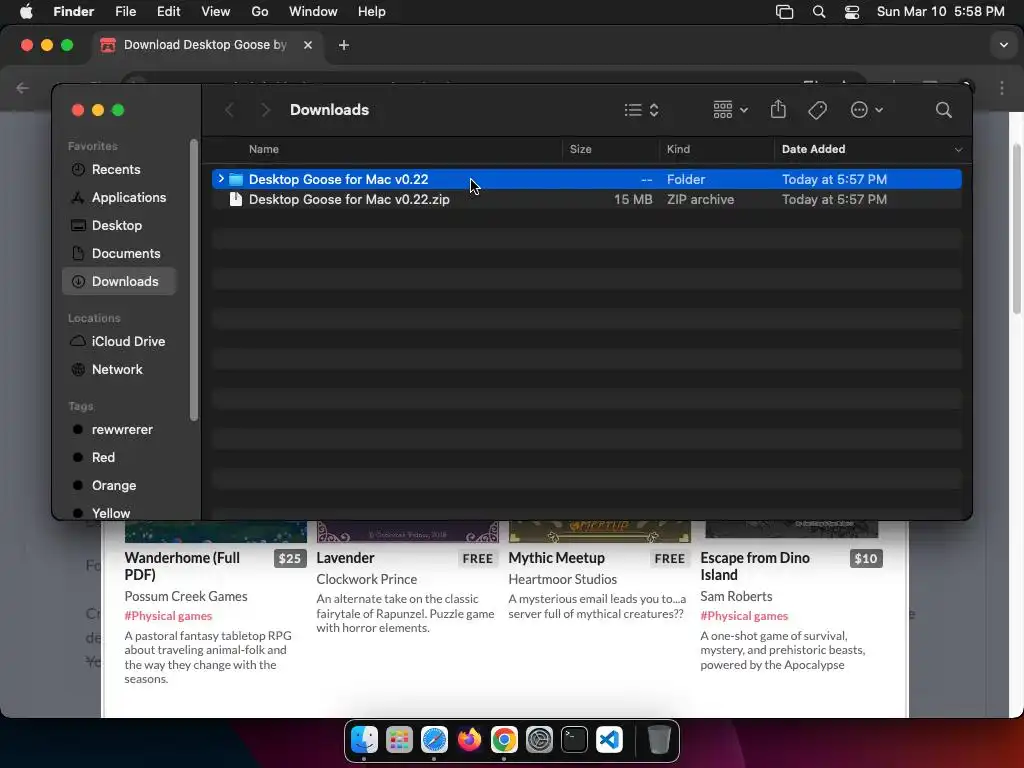
Task: Click the Tags icon in Finder toolbar
Action: point(817,110)
